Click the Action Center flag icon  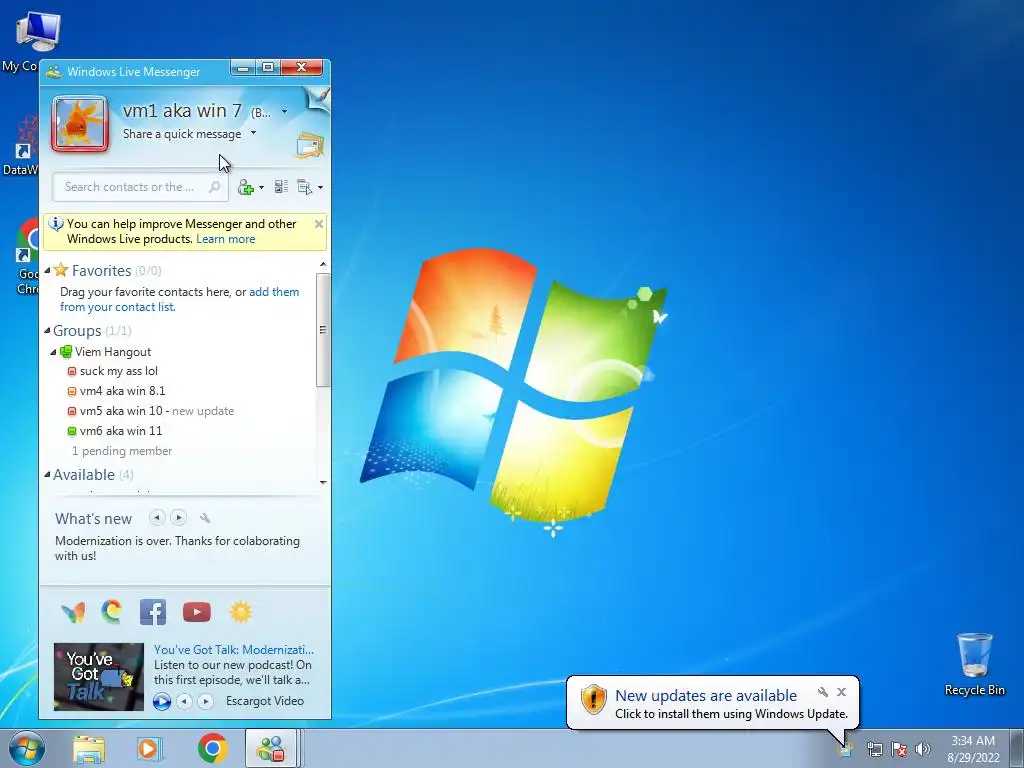point(899,749)
